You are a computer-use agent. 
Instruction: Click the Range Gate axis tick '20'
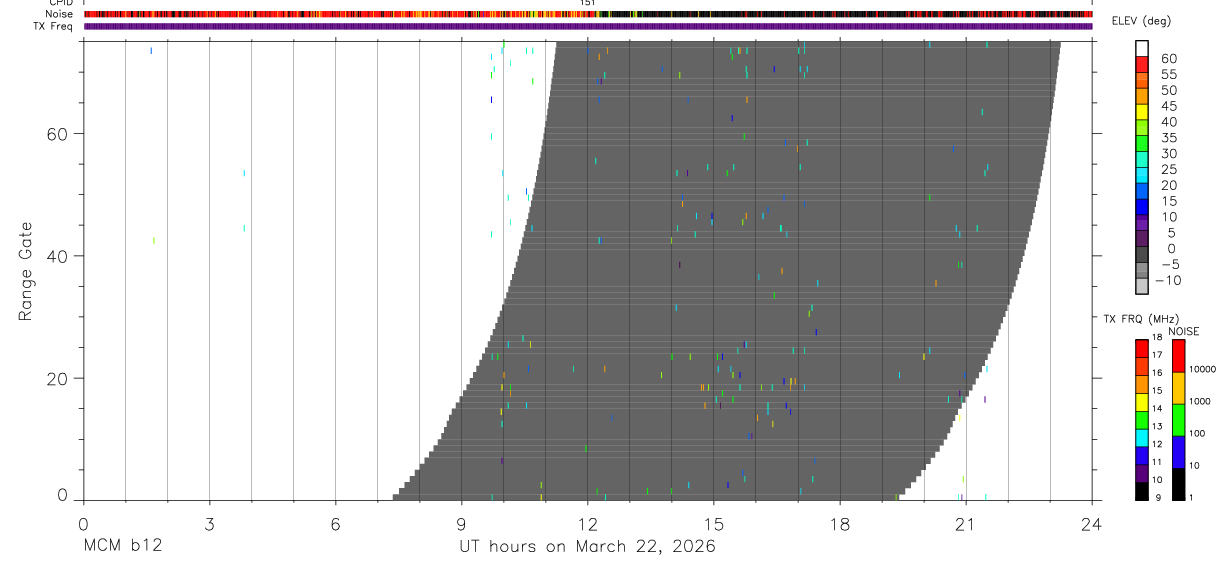tap(56, 378)
